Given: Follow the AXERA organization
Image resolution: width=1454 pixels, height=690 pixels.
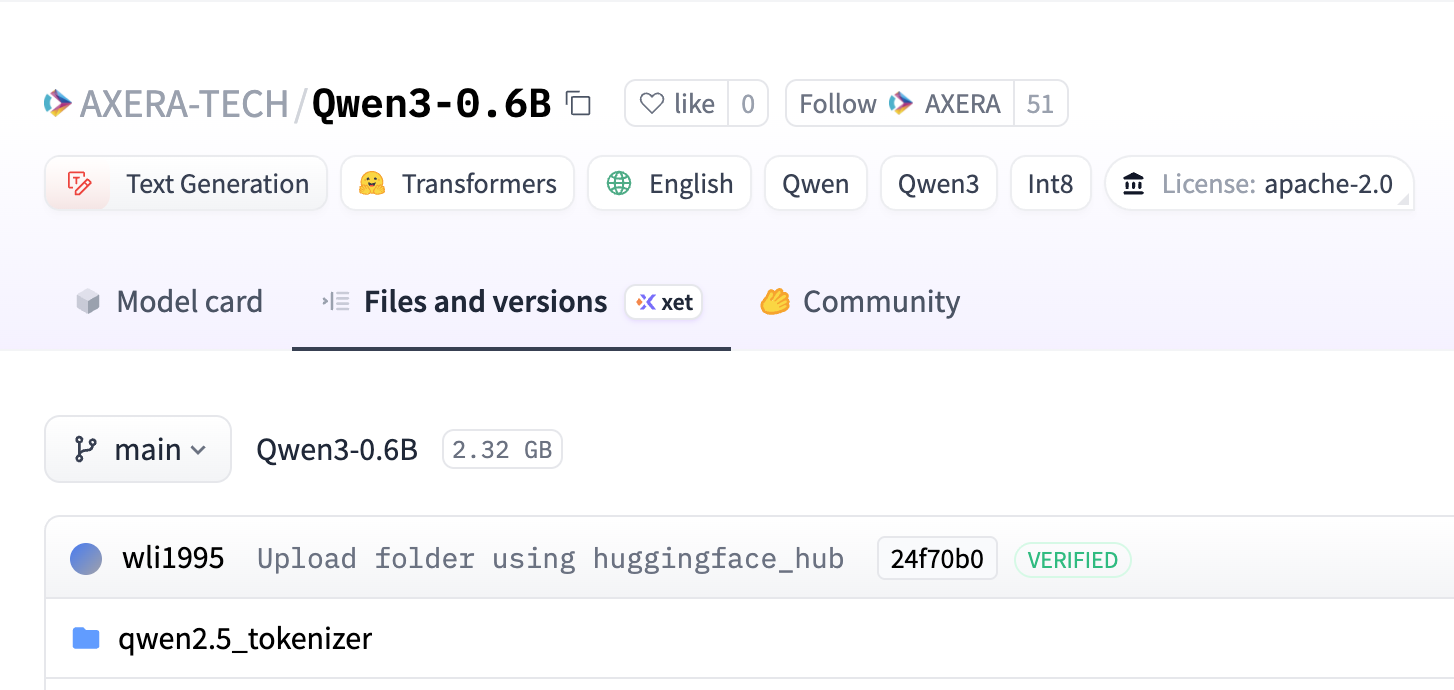Looking at the screenshot, I should click(x=900, y=103).
